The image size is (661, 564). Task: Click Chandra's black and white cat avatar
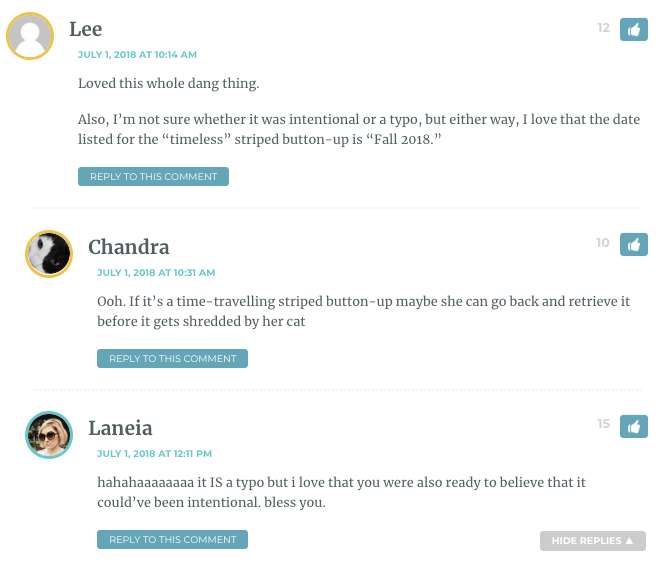click(x=49, y=254)
